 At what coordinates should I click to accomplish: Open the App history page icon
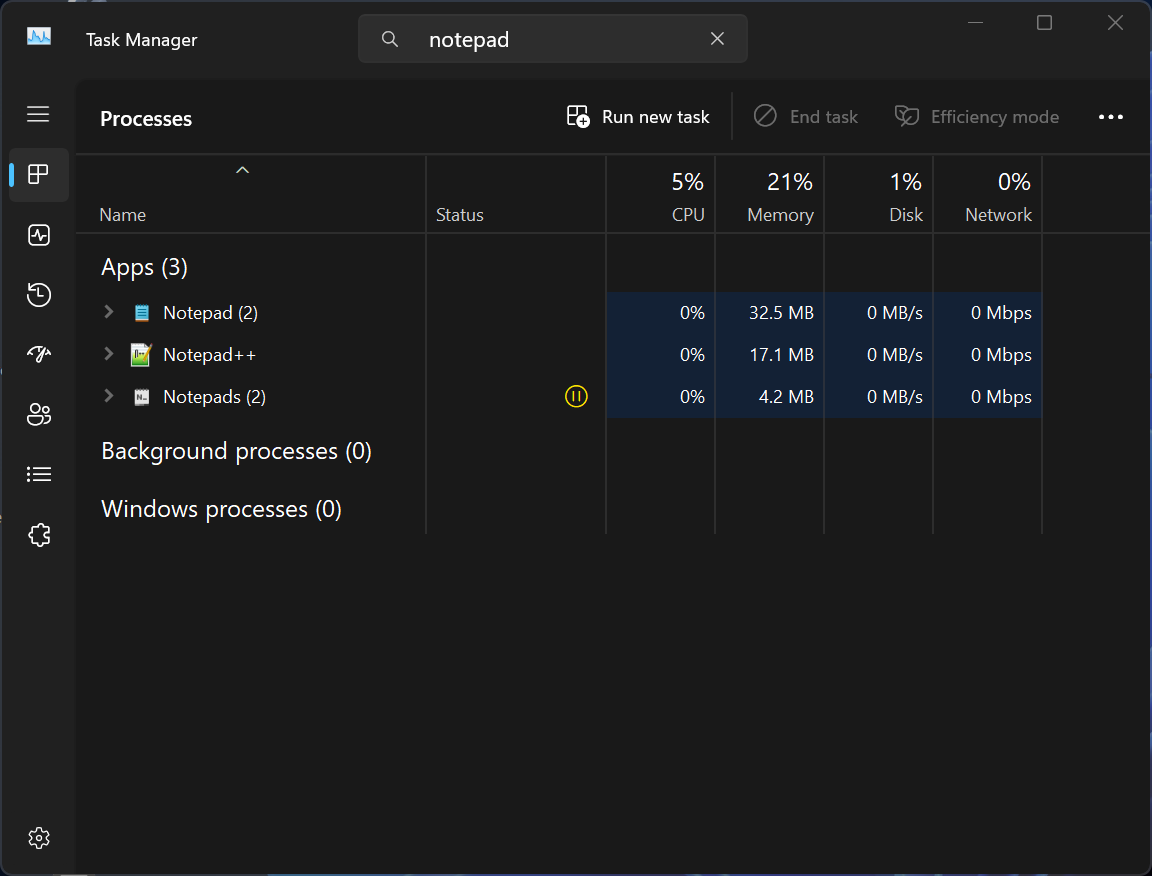click(x=38, y=295)
